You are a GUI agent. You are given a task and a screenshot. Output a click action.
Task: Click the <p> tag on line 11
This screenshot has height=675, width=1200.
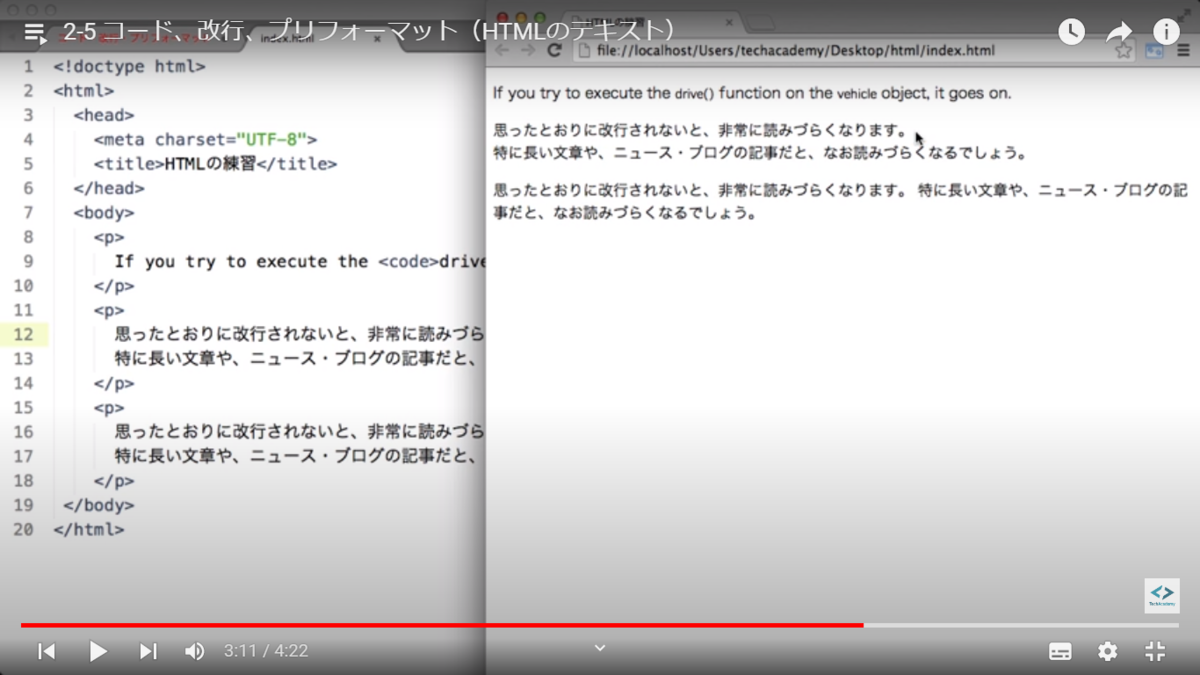tap(109, 310)
